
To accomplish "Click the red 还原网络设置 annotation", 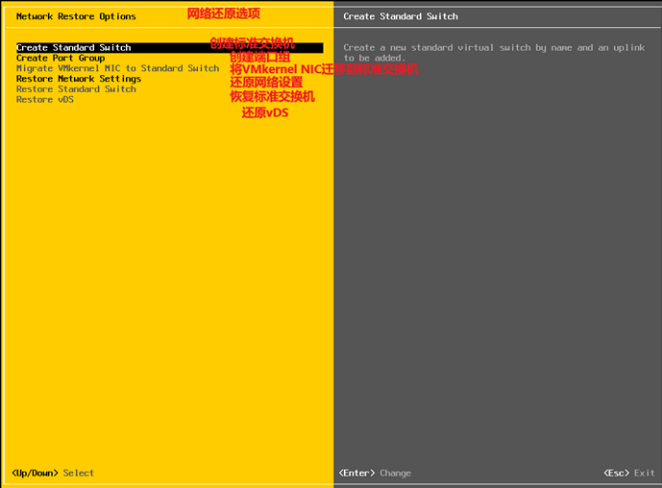I will point(266,83).
